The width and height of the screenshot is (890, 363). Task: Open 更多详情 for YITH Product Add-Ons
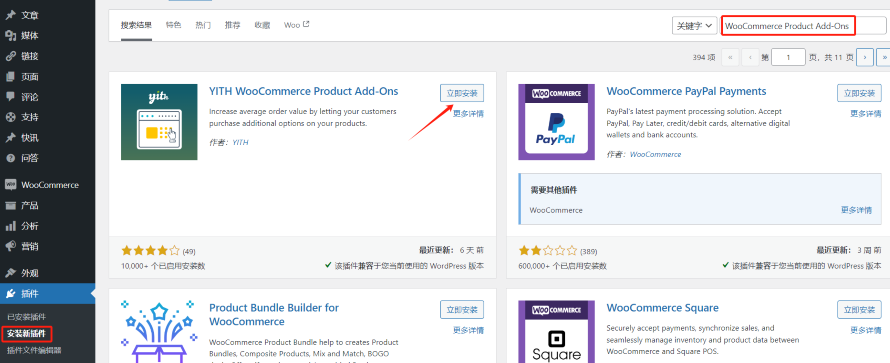click(468, 113)
